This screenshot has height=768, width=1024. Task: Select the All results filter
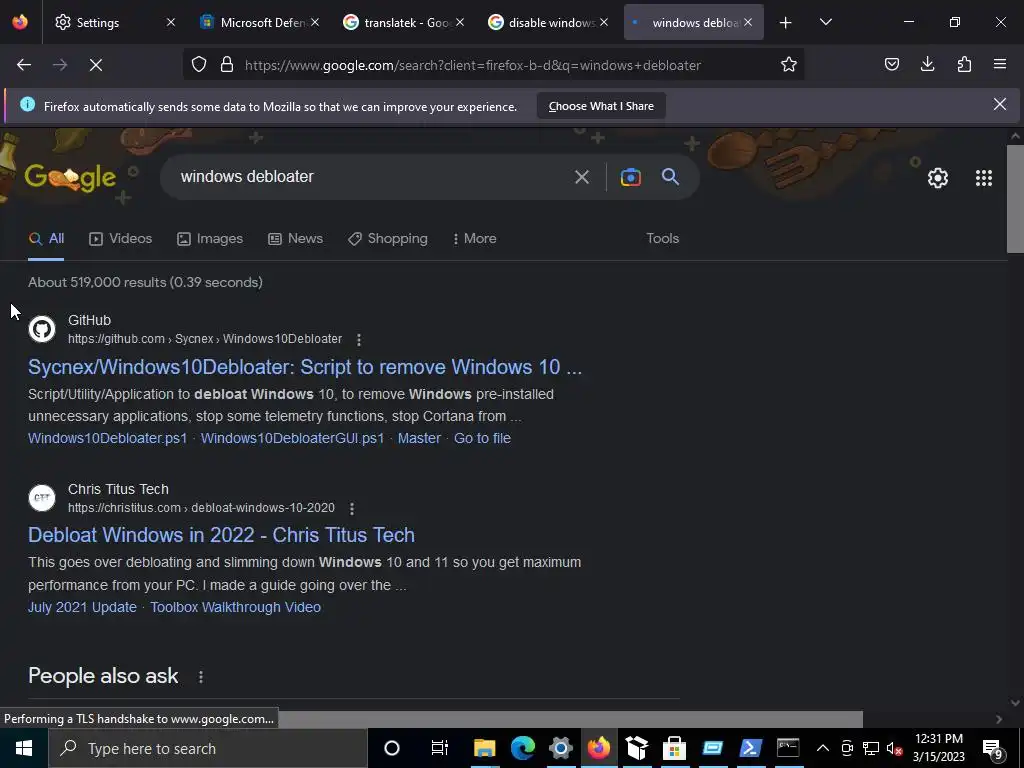click(46, 239)
